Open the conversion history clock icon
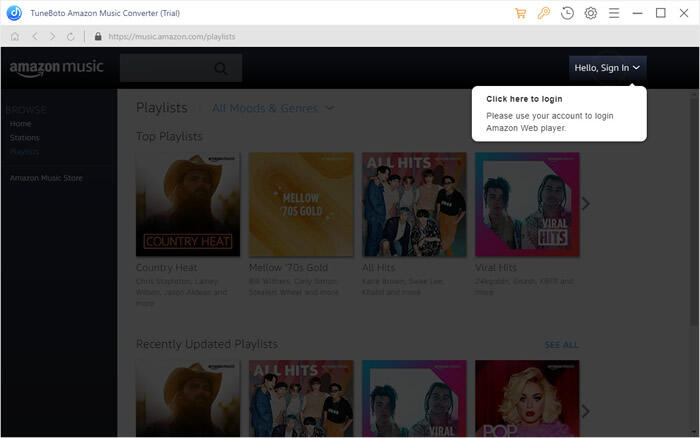This screenshot has width=700, height=438. (567, 13)
